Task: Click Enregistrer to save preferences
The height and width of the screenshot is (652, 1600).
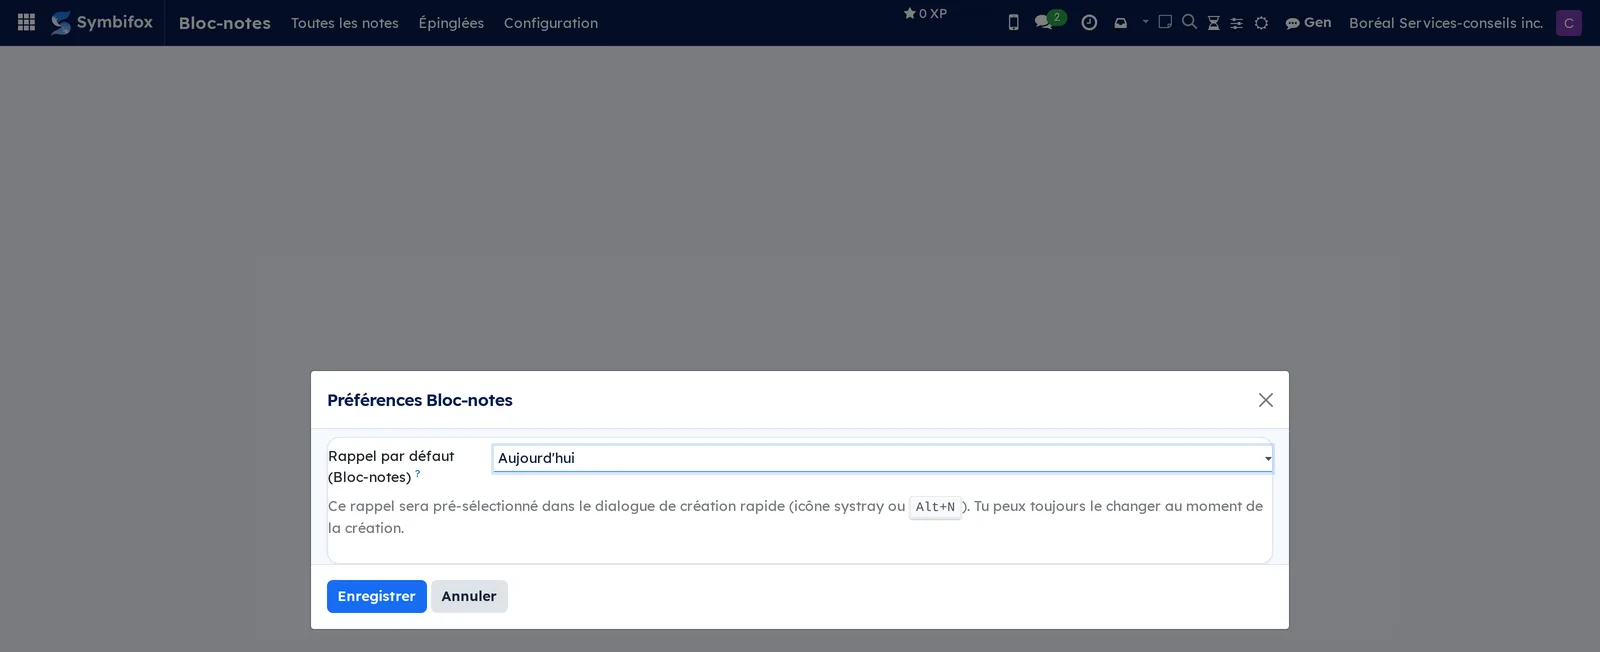Action: pos(377,596)
